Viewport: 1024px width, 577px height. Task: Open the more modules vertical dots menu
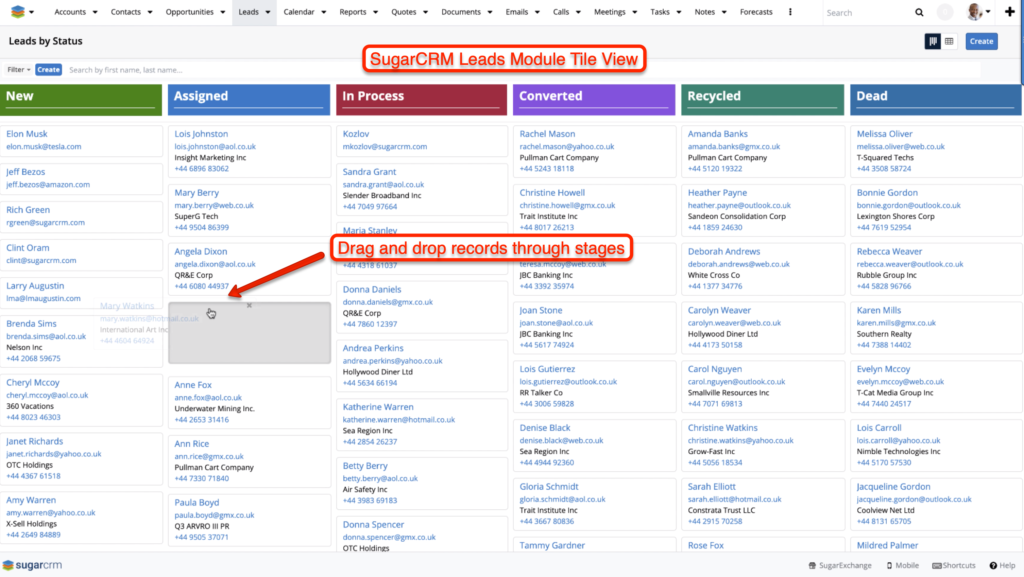(x=790, y=12)
